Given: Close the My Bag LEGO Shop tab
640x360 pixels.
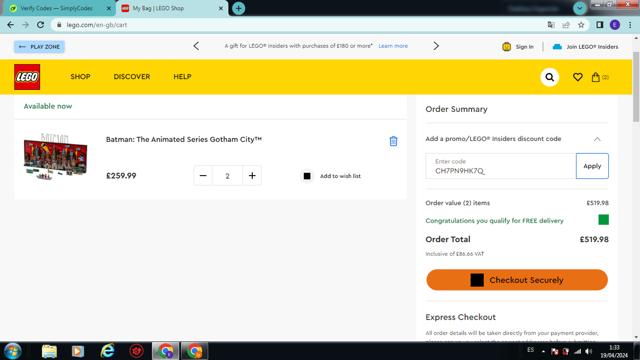Looking at the screenshot, I should click(221, 8).
